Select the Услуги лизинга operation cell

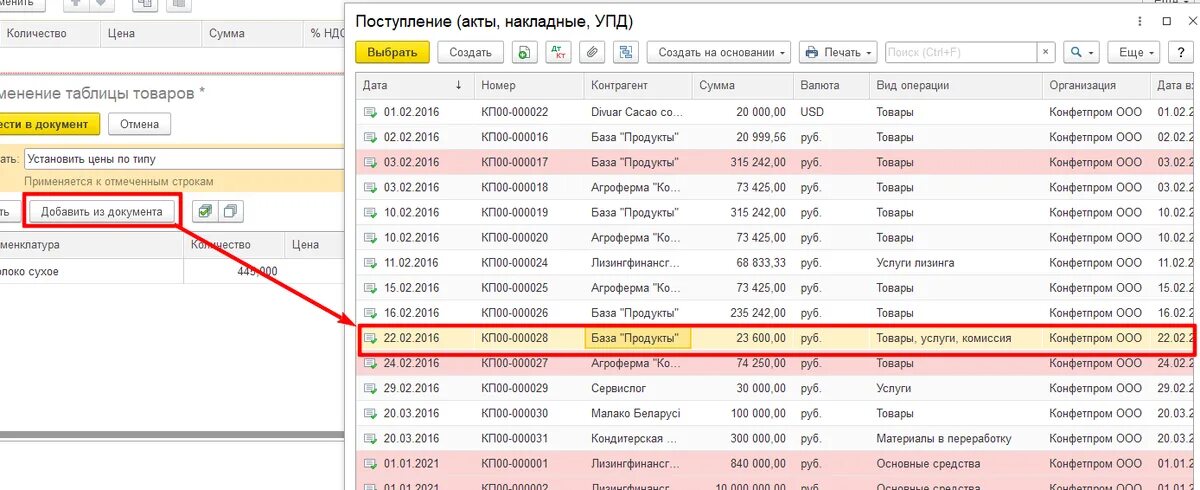[x=955, y=263]
